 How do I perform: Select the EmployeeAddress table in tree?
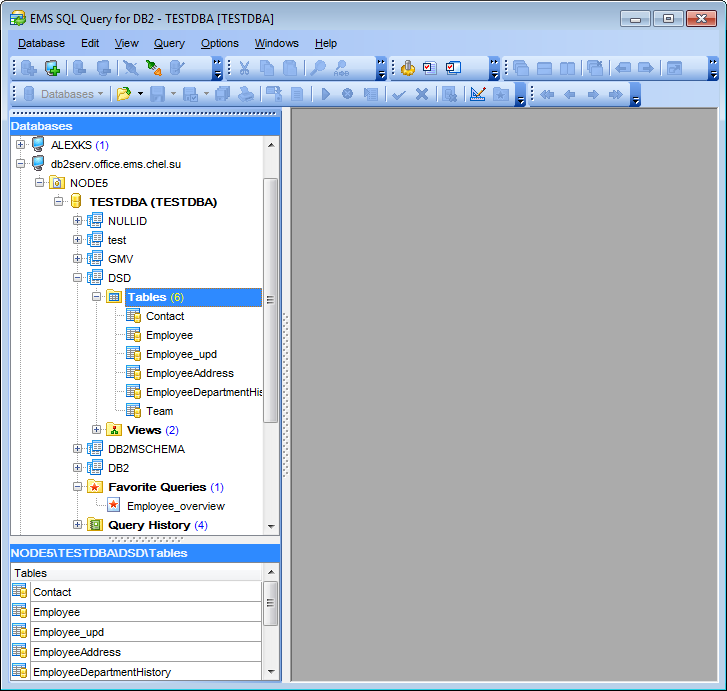coord(189,373)
